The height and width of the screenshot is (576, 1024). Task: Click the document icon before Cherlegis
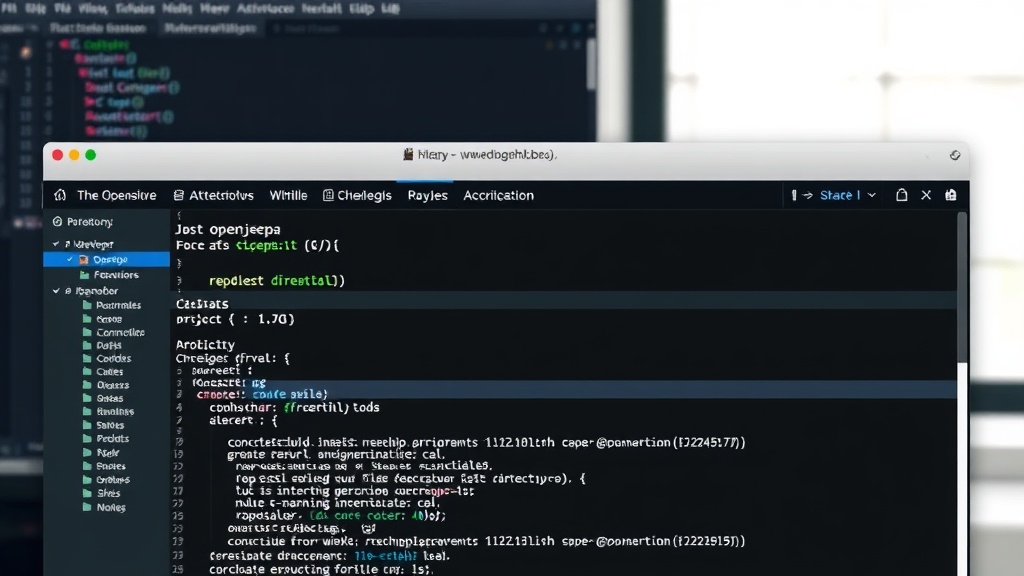coord(328,195)
